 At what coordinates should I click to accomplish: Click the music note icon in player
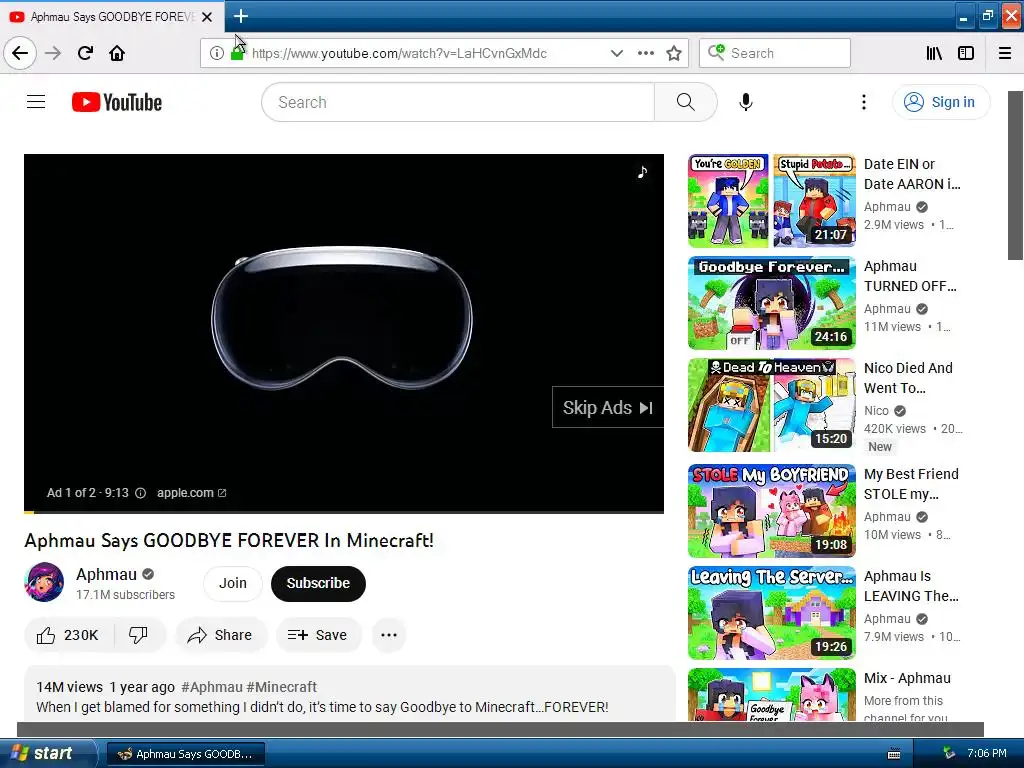tap(643, 172)
